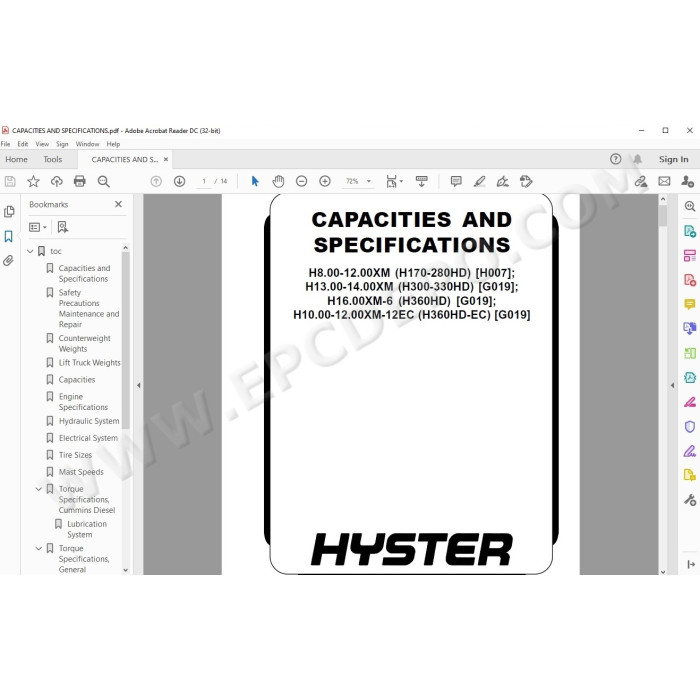This screenshot has width=700, height=700.
Task: Collapse the toc bookmark tree
Action: (30, 251)
